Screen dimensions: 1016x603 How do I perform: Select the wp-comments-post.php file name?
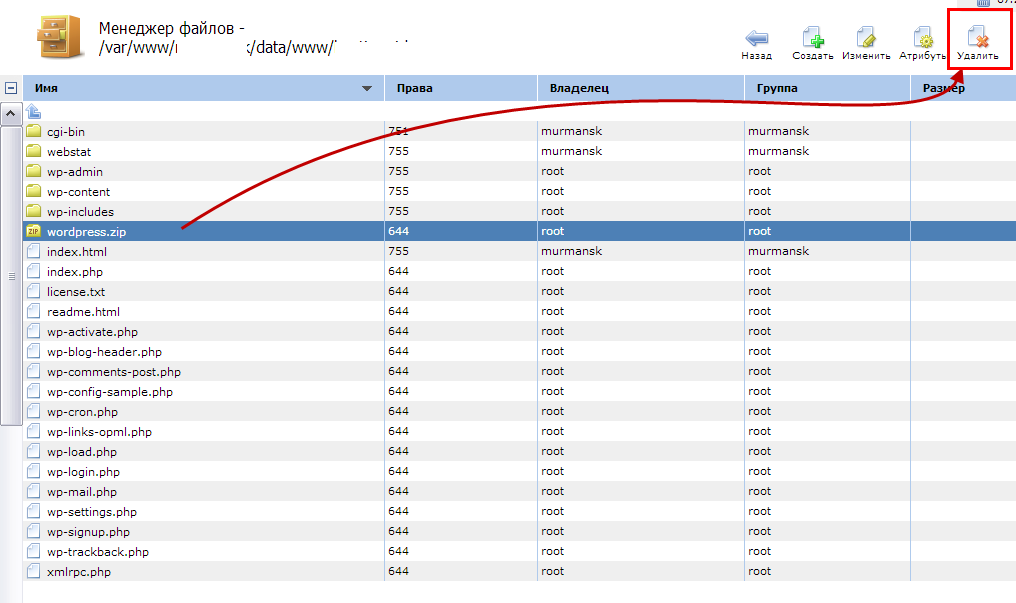[x=113, y=372]
